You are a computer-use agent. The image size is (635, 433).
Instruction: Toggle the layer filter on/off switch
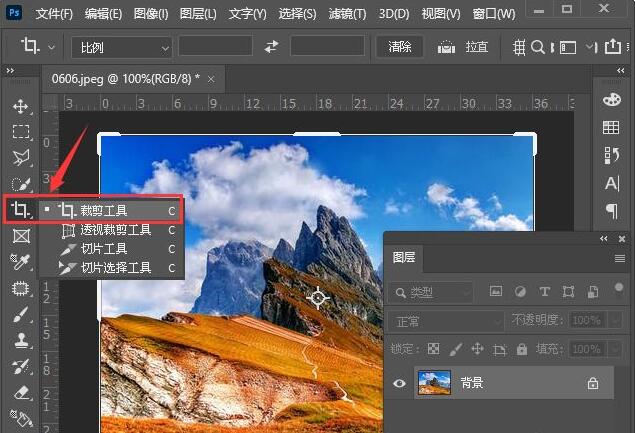click(621, 289)
